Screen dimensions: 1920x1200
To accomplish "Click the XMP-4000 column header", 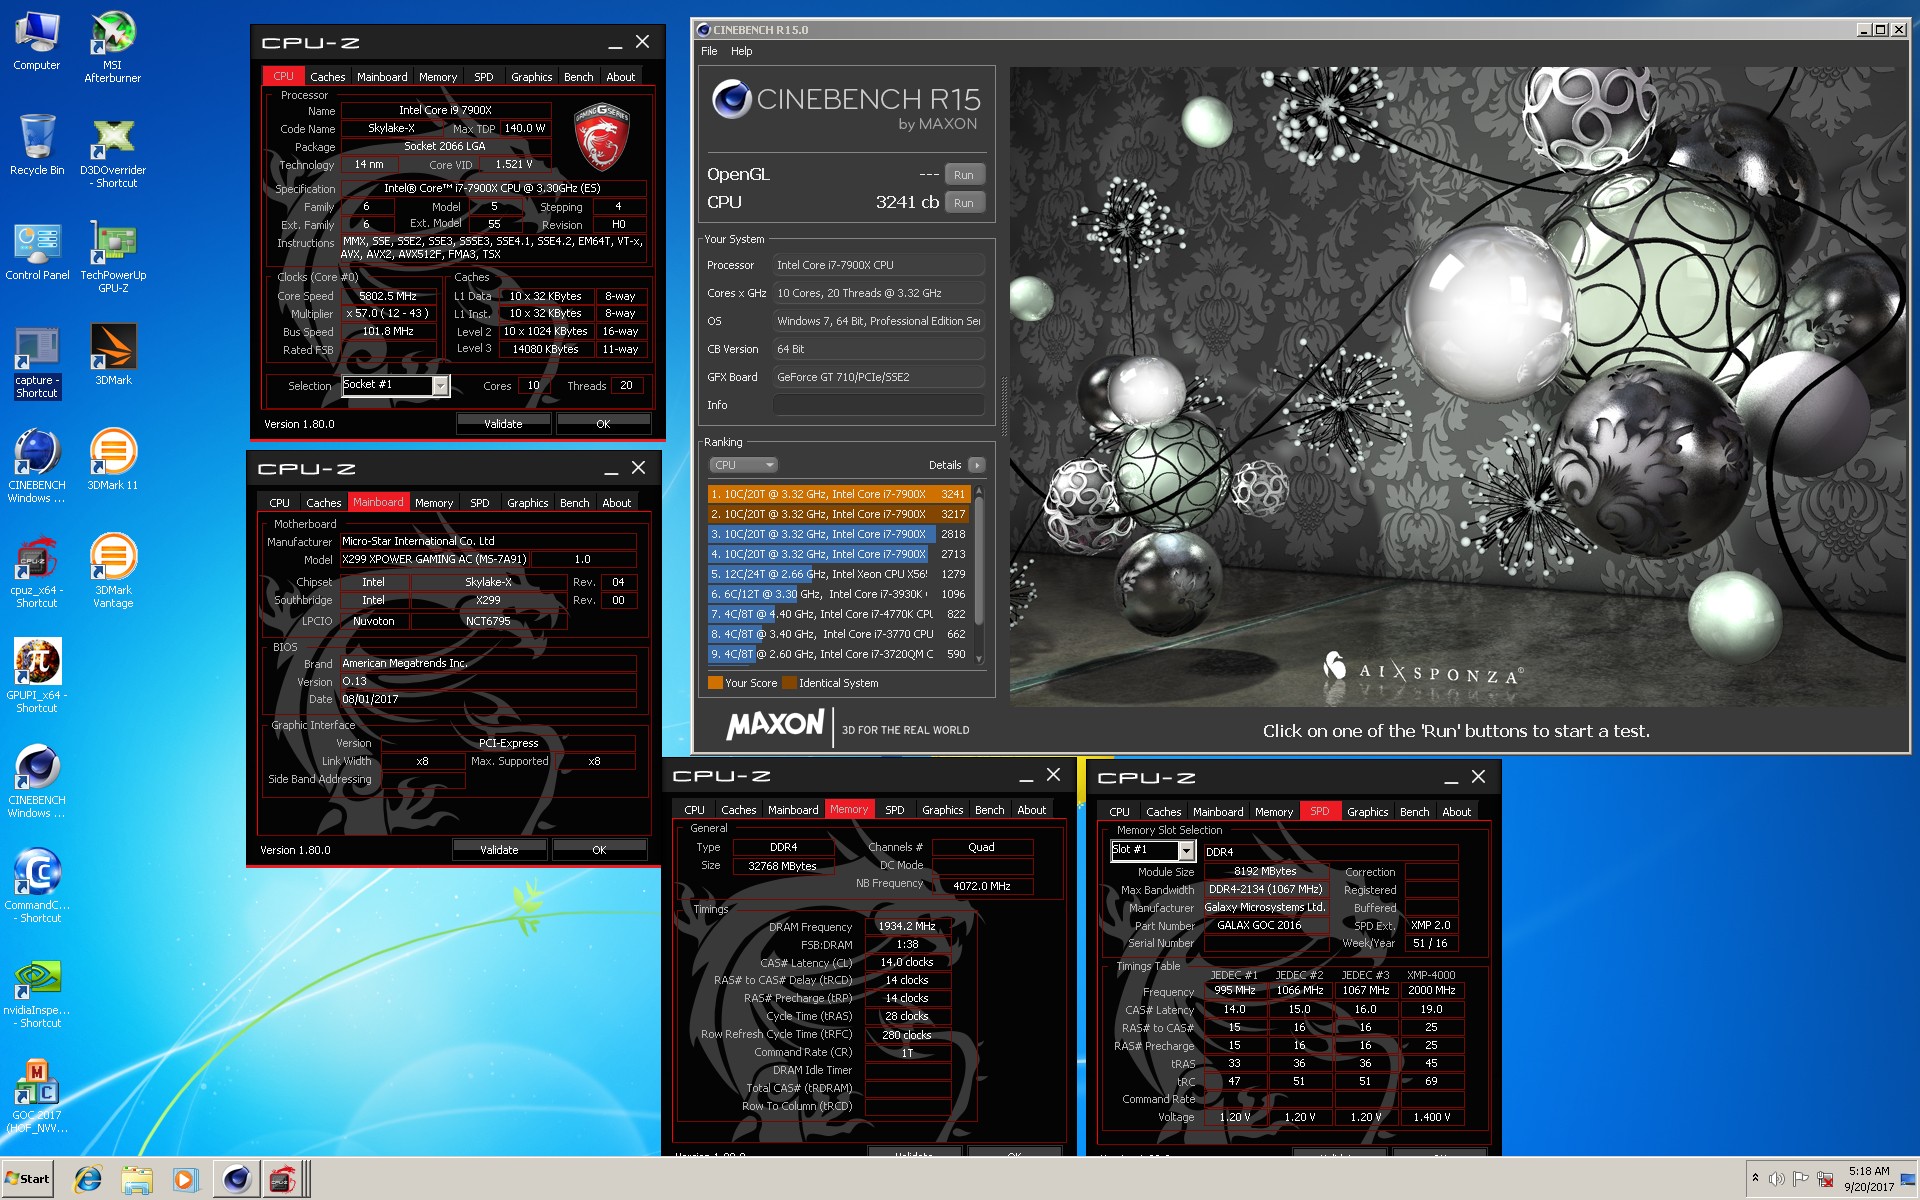I will coord(1431,975).
